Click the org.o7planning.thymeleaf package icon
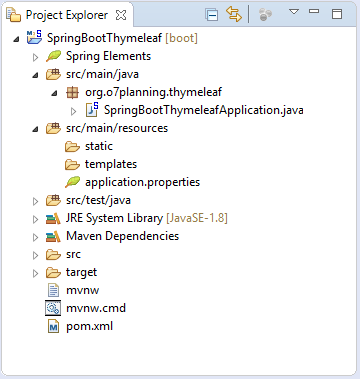This screenshot has height=379, width=360. [72, 92]
